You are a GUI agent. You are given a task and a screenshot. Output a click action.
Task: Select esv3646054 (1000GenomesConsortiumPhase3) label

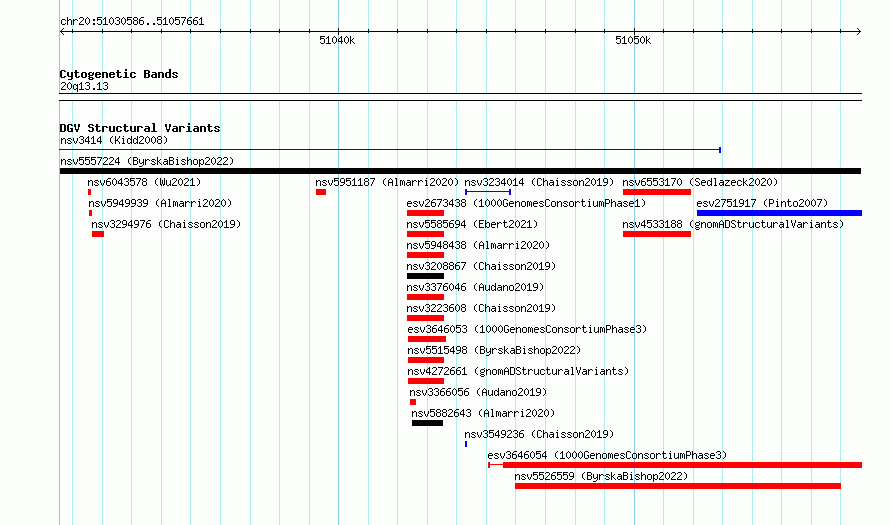(x=607, y=455)
